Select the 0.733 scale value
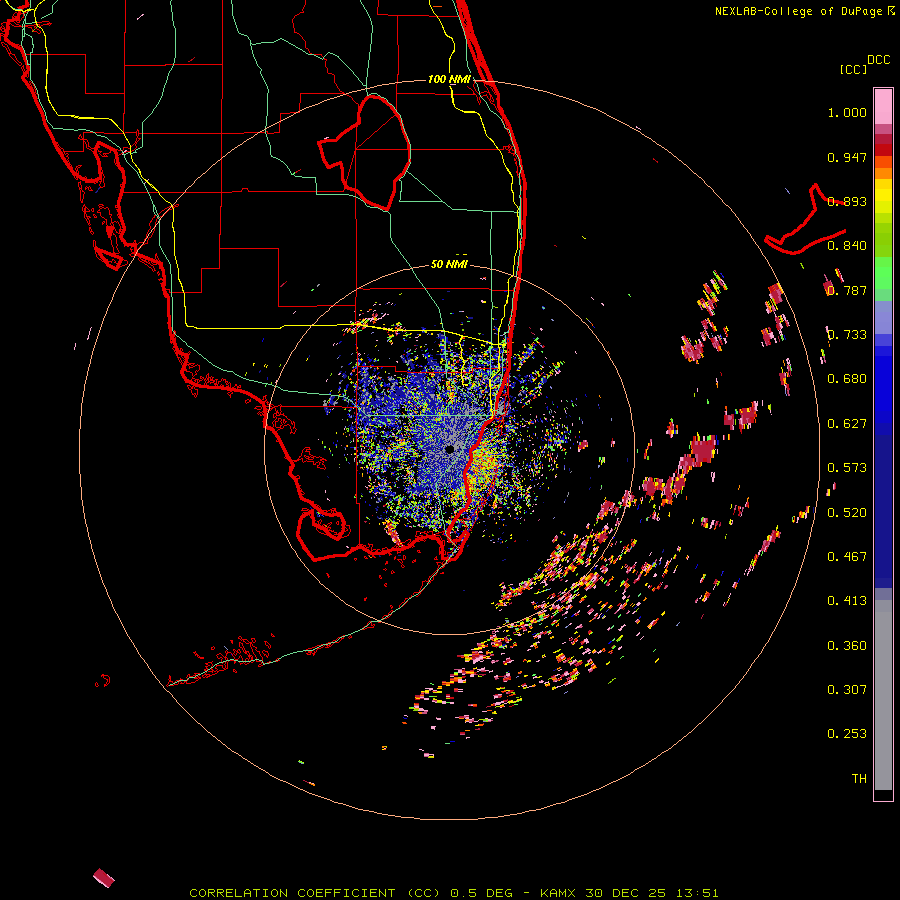Image resolution: width=900 pixels, height=900 pixels. click(x=847, y=335)
